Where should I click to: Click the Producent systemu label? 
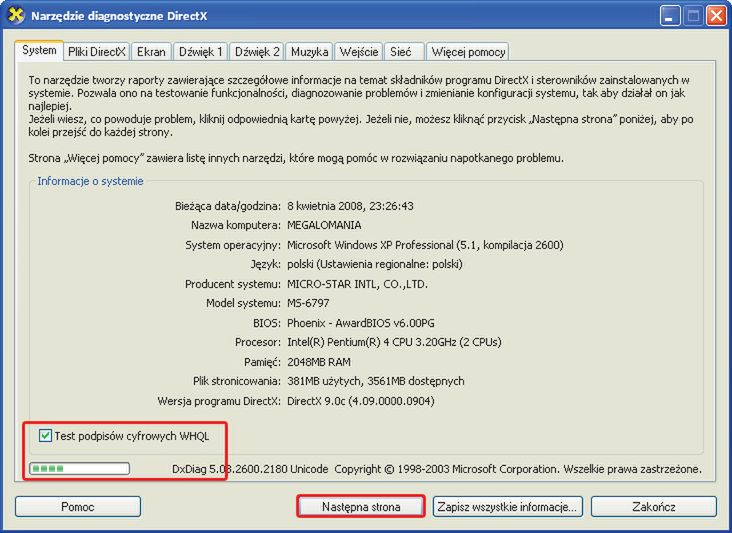[233, 284]
